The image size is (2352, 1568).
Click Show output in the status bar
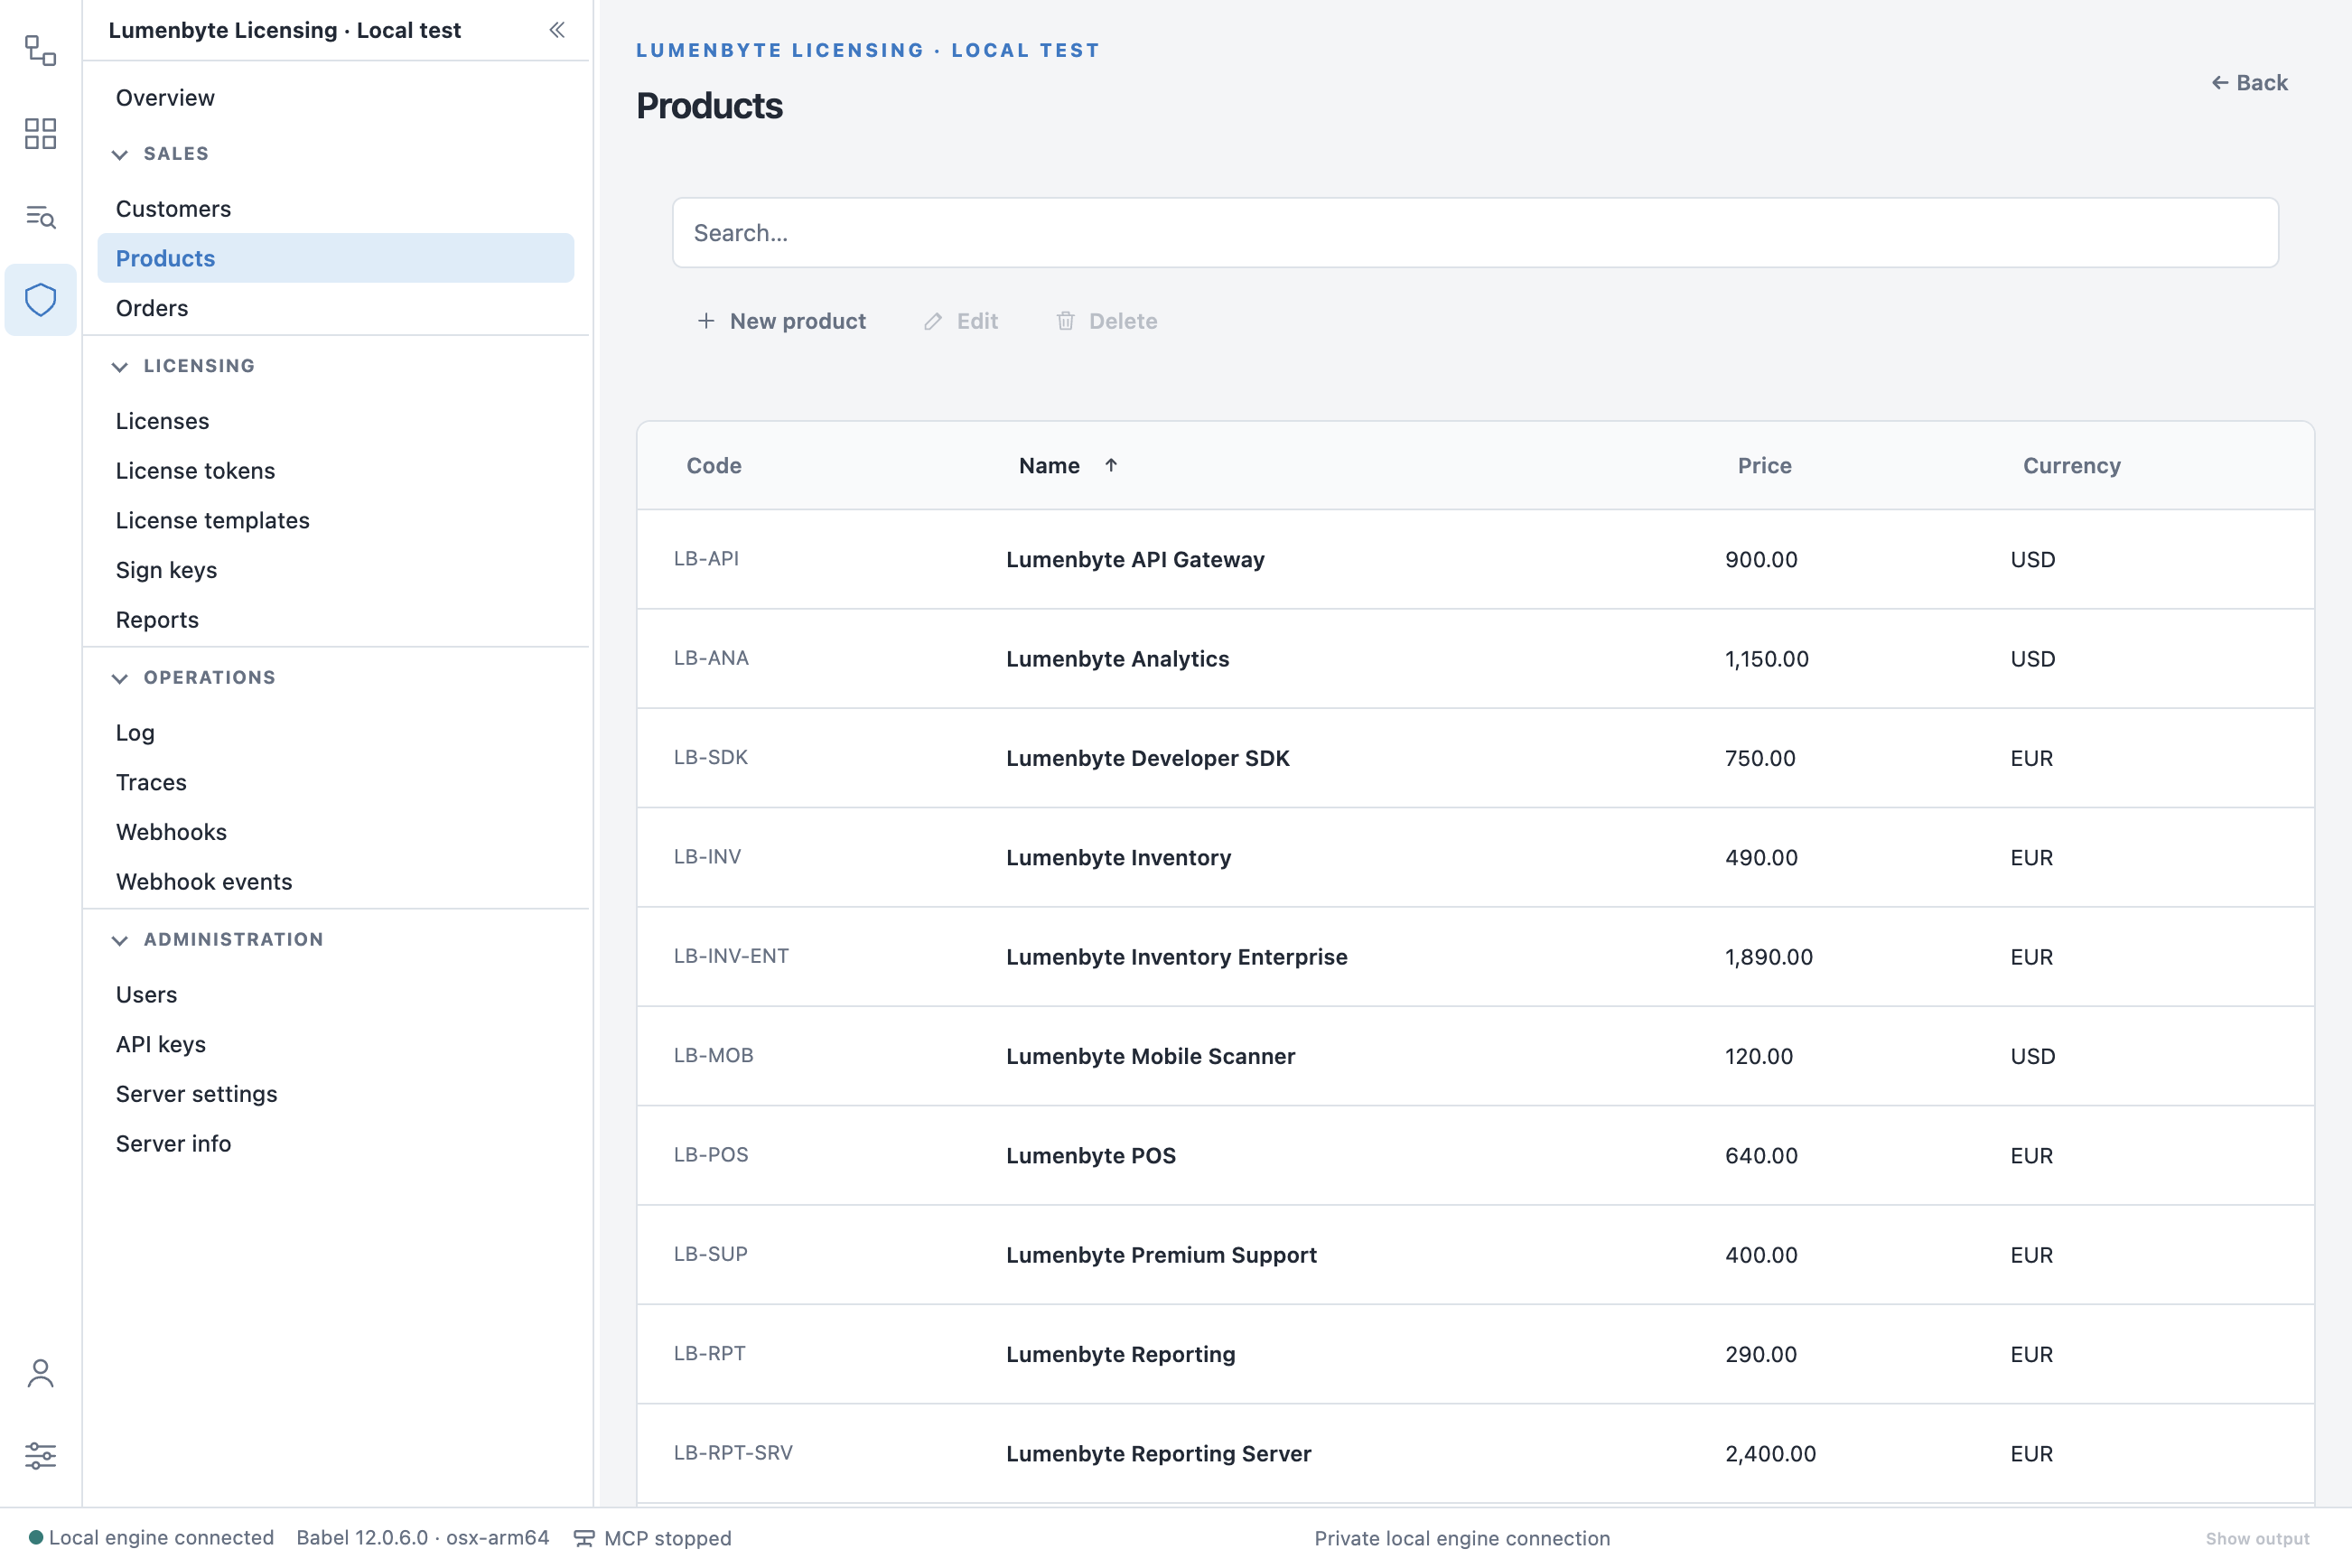pos(2257,1538)
